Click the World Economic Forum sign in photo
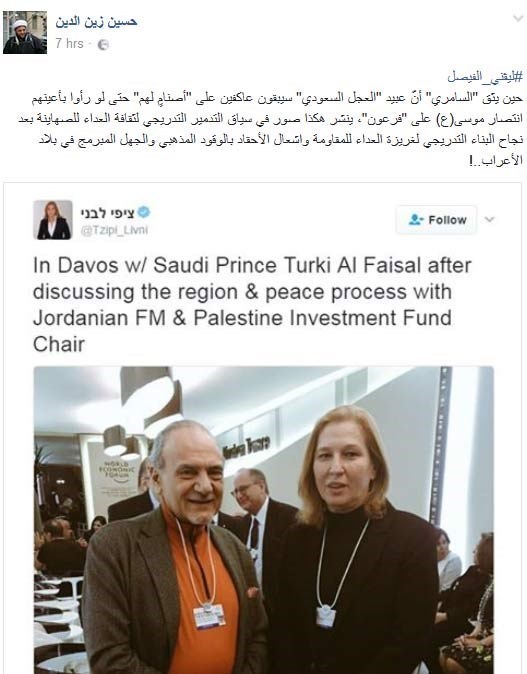 (x=117, y=473)
